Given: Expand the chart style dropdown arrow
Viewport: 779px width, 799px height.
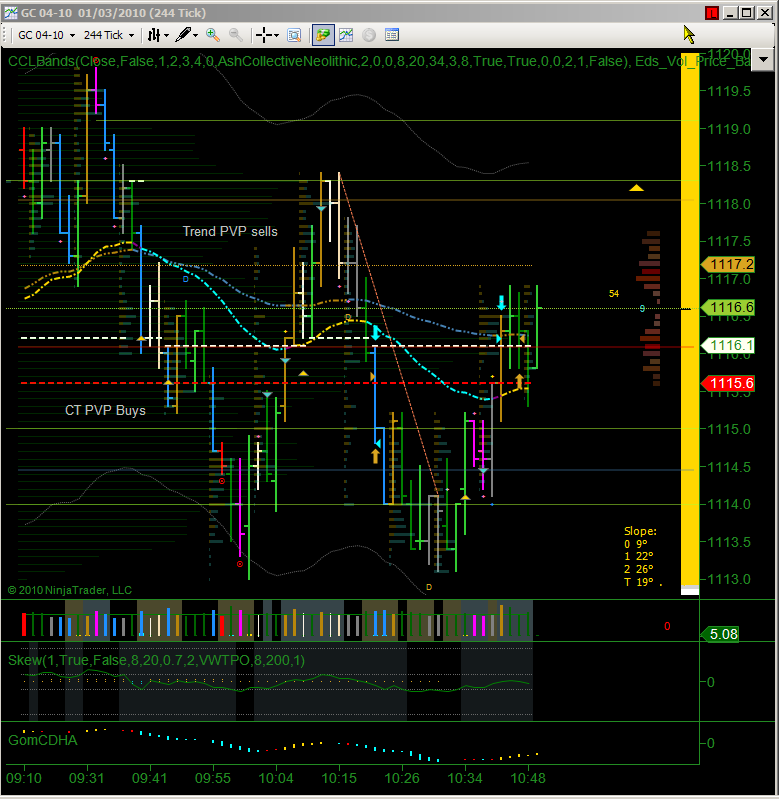Looking at the screenshot, I should [x=166, y=36].
